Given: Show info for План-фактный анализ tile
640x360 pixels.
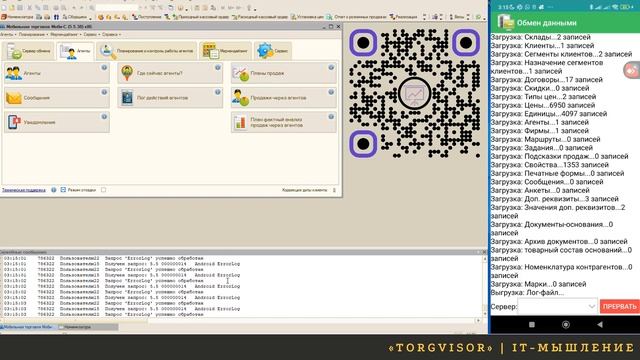Looking at the screenshot, I should (331, 116).
